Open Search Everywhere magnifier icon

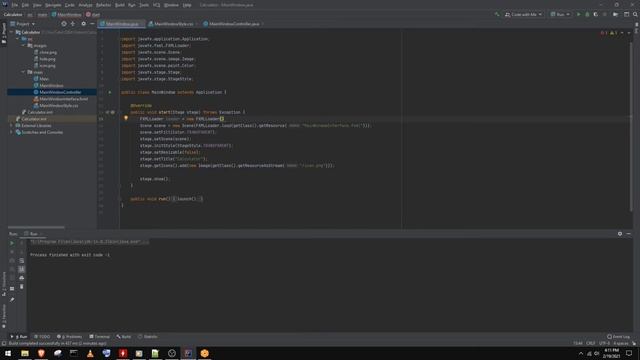coord(635,14)
